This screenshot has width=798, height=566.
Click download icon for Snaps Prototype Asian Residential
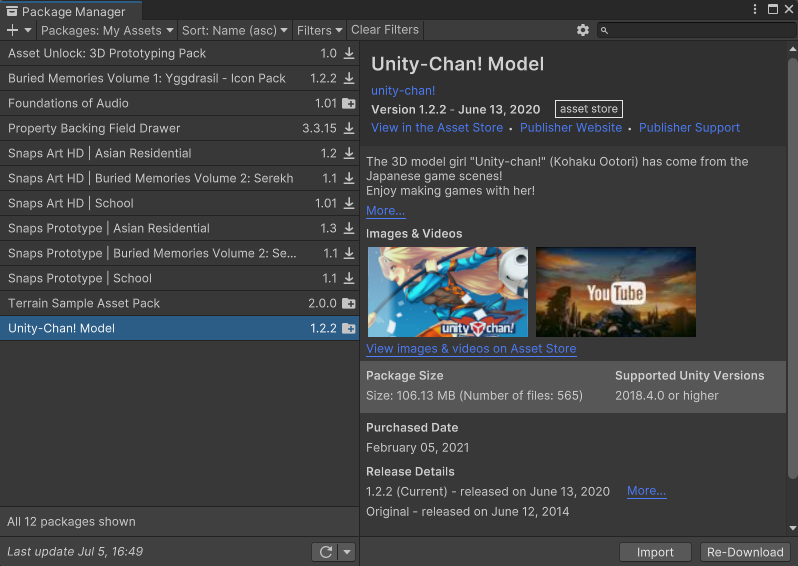[349, 228]
